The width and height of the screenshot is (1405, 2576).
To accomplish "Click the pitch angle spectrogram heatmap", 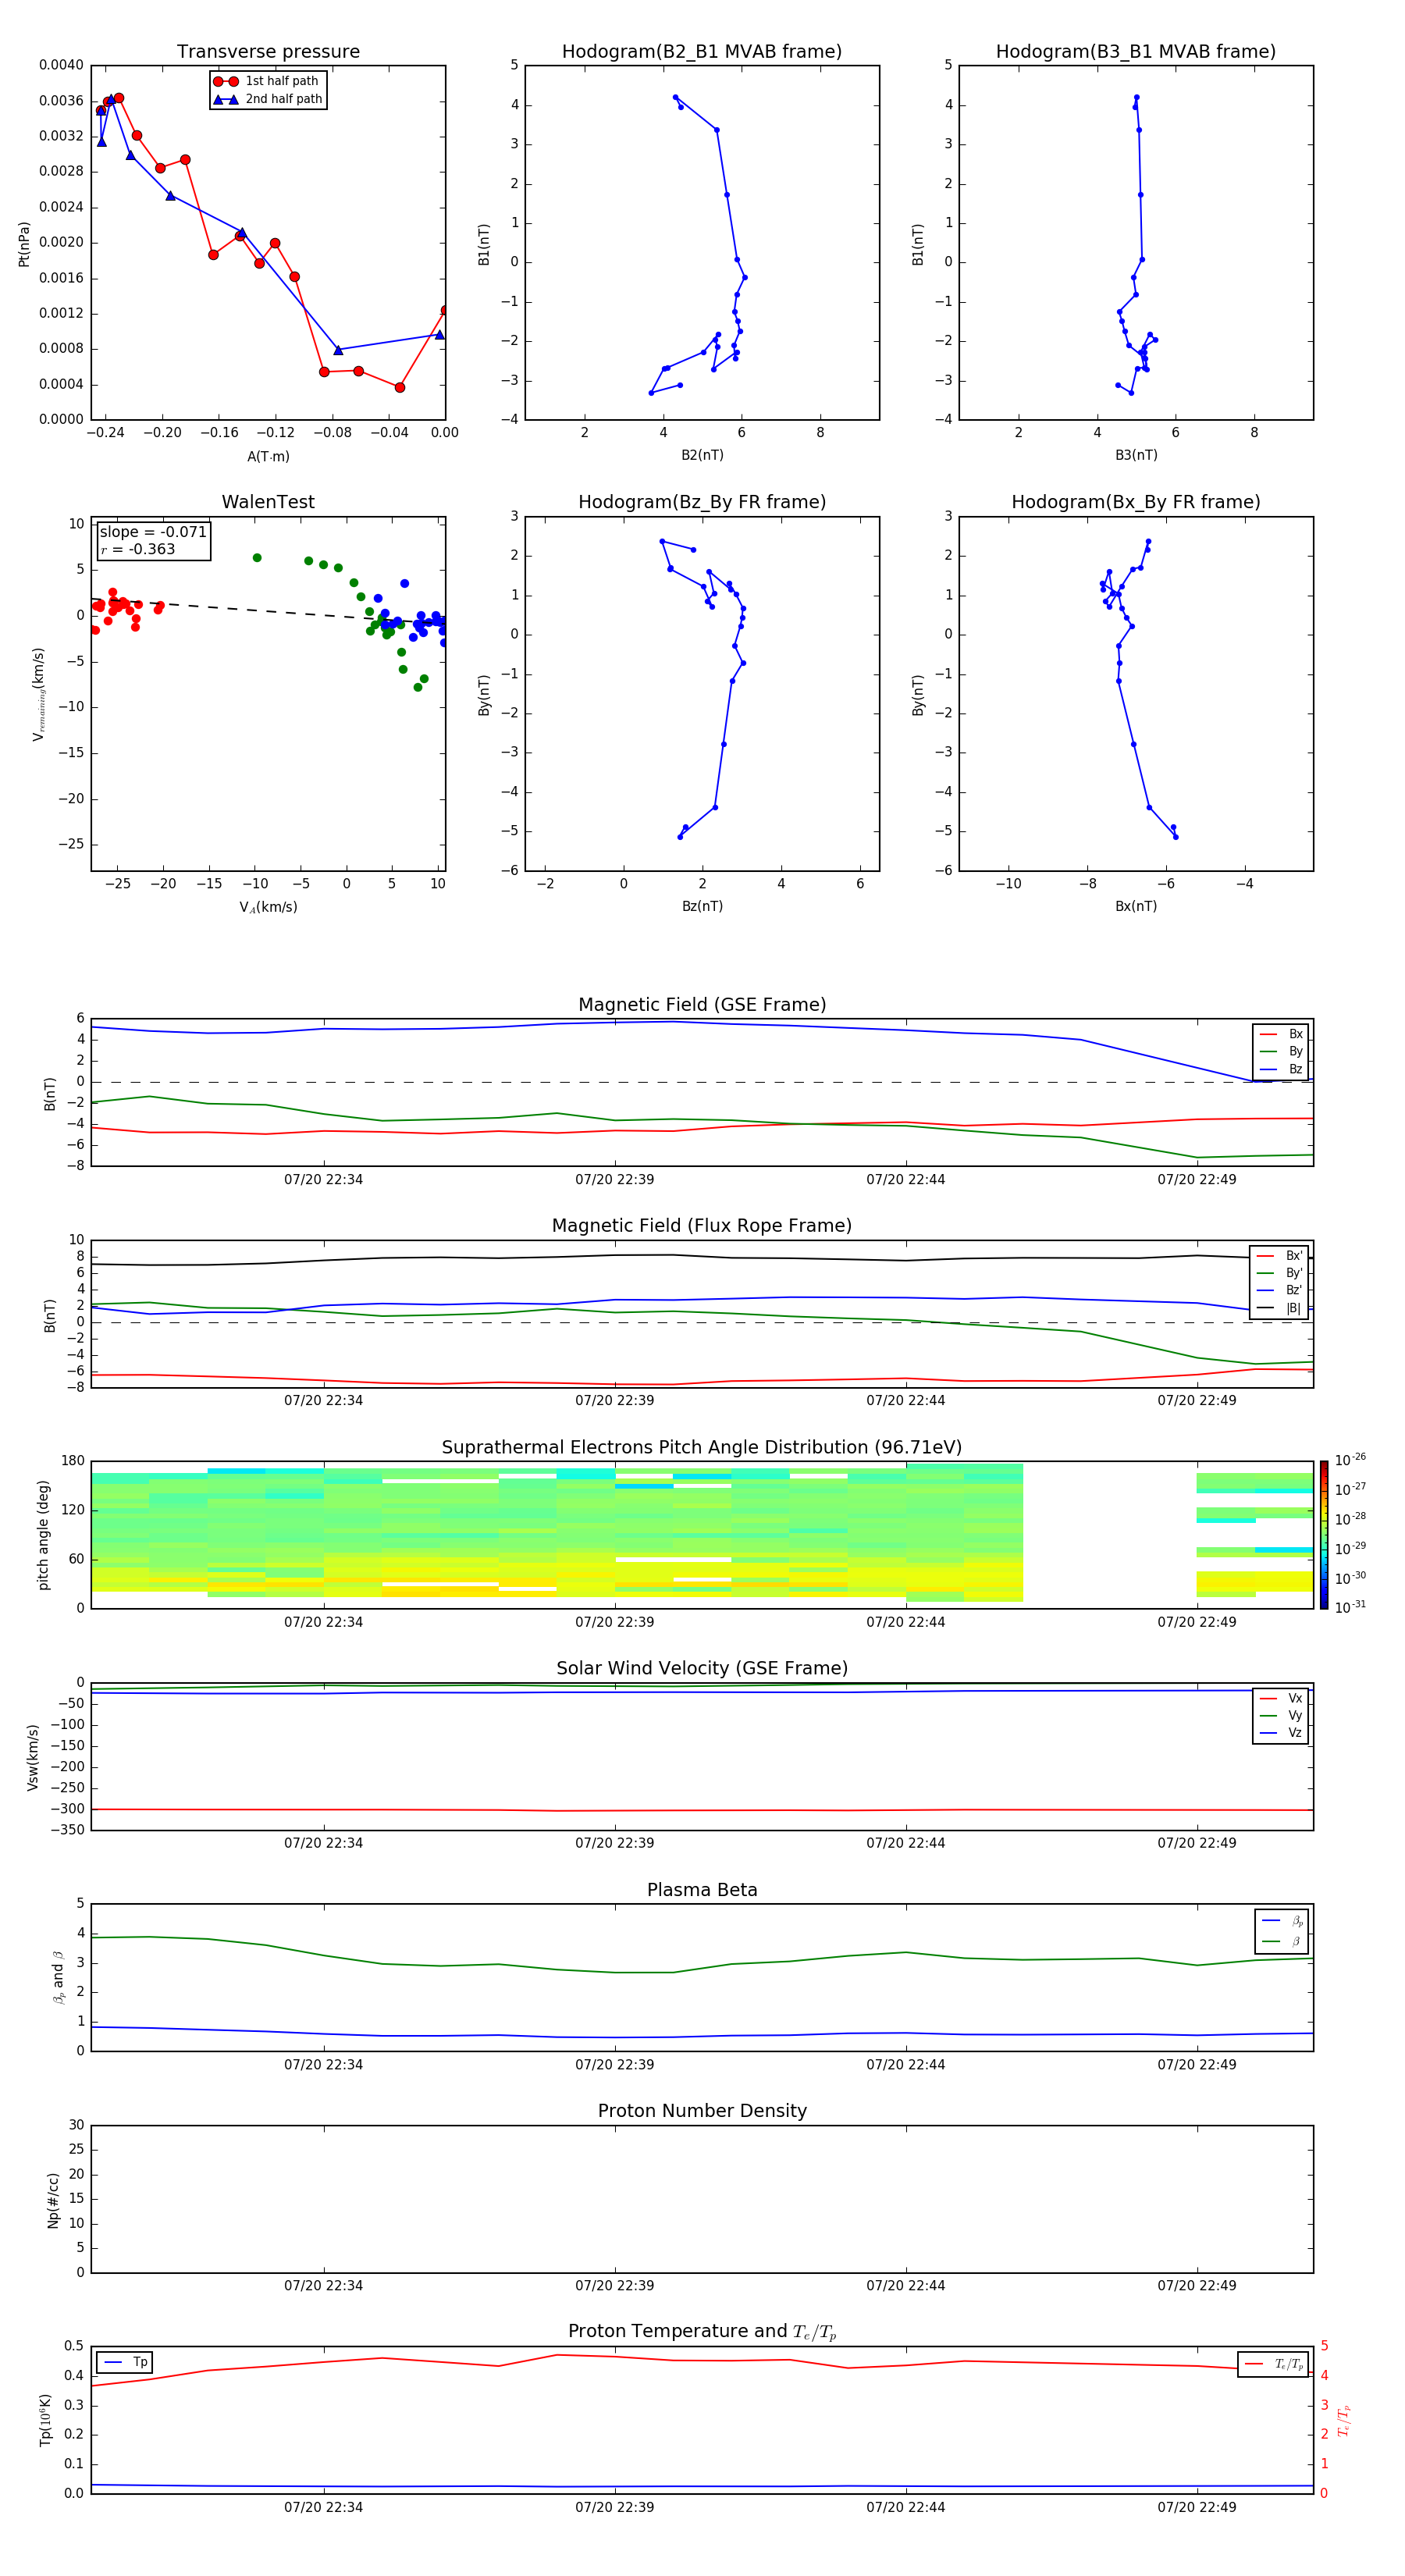I will (702, 1534).
